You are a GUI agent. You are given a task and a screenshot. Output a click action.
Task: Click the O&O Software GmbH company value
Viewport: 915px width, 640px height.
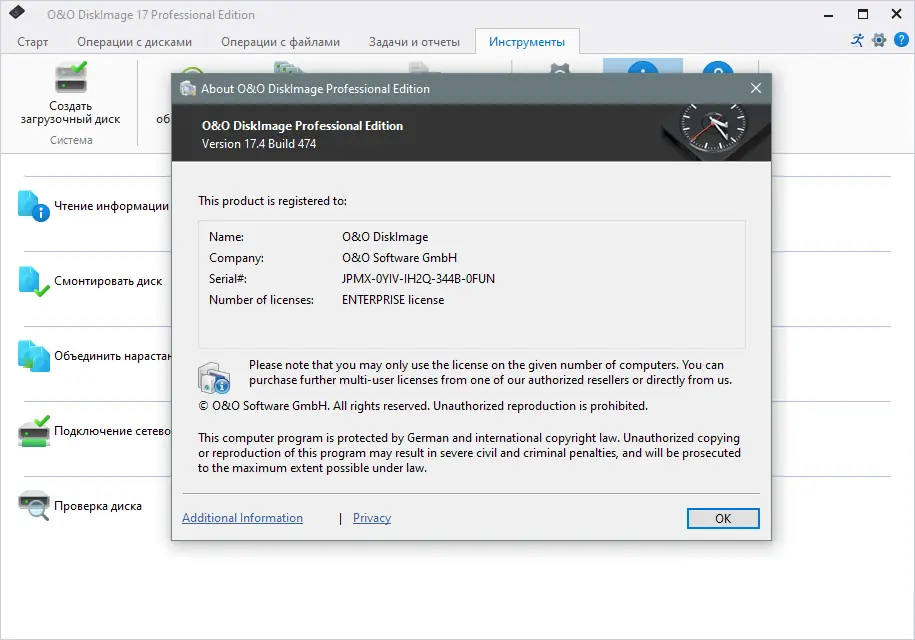399,258
